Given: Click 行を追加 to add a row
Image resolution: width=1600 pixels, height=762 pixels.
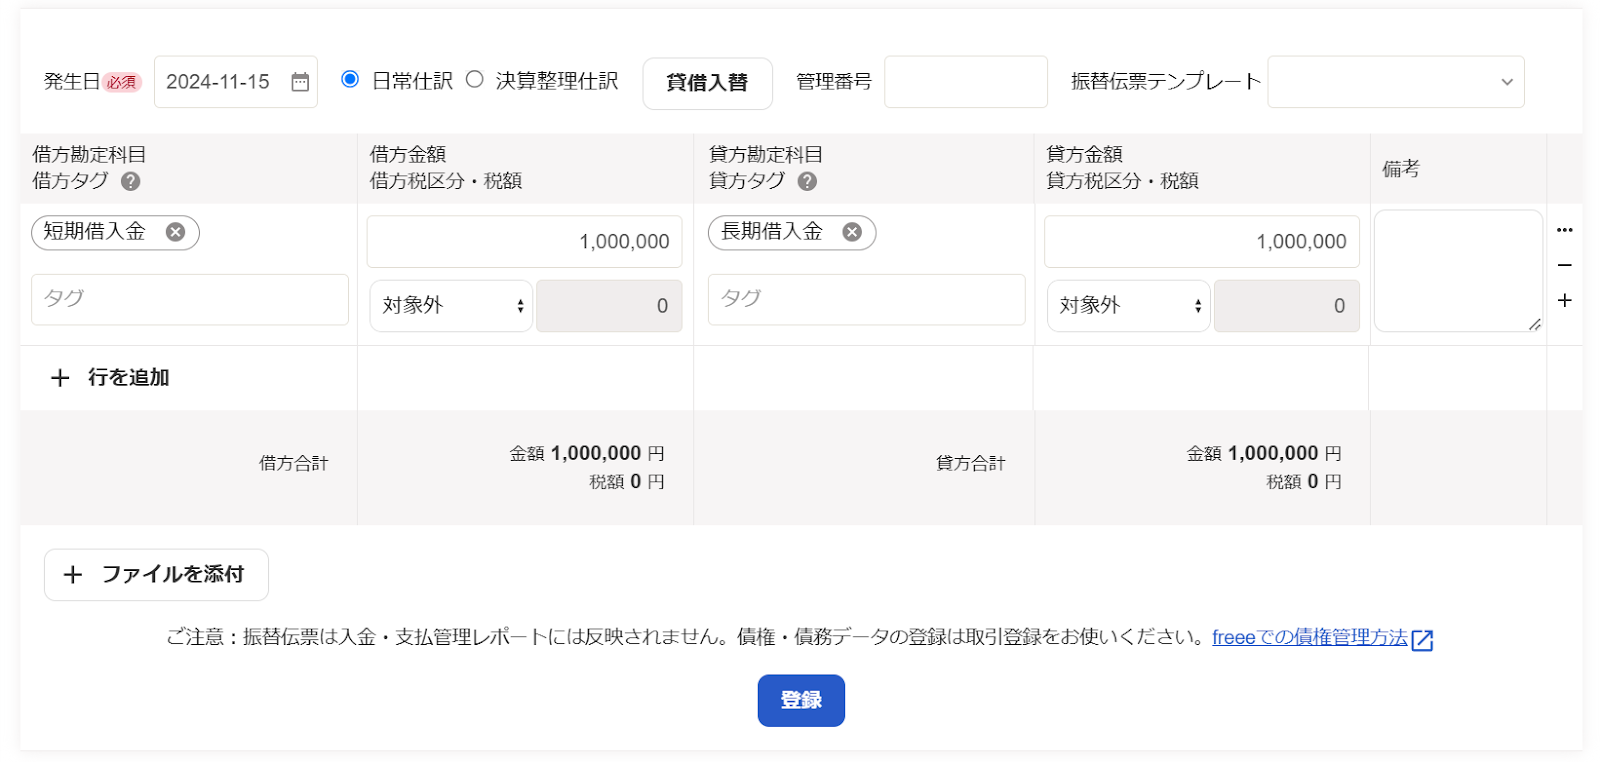Looking at the screenshot, I should [110, 378].
